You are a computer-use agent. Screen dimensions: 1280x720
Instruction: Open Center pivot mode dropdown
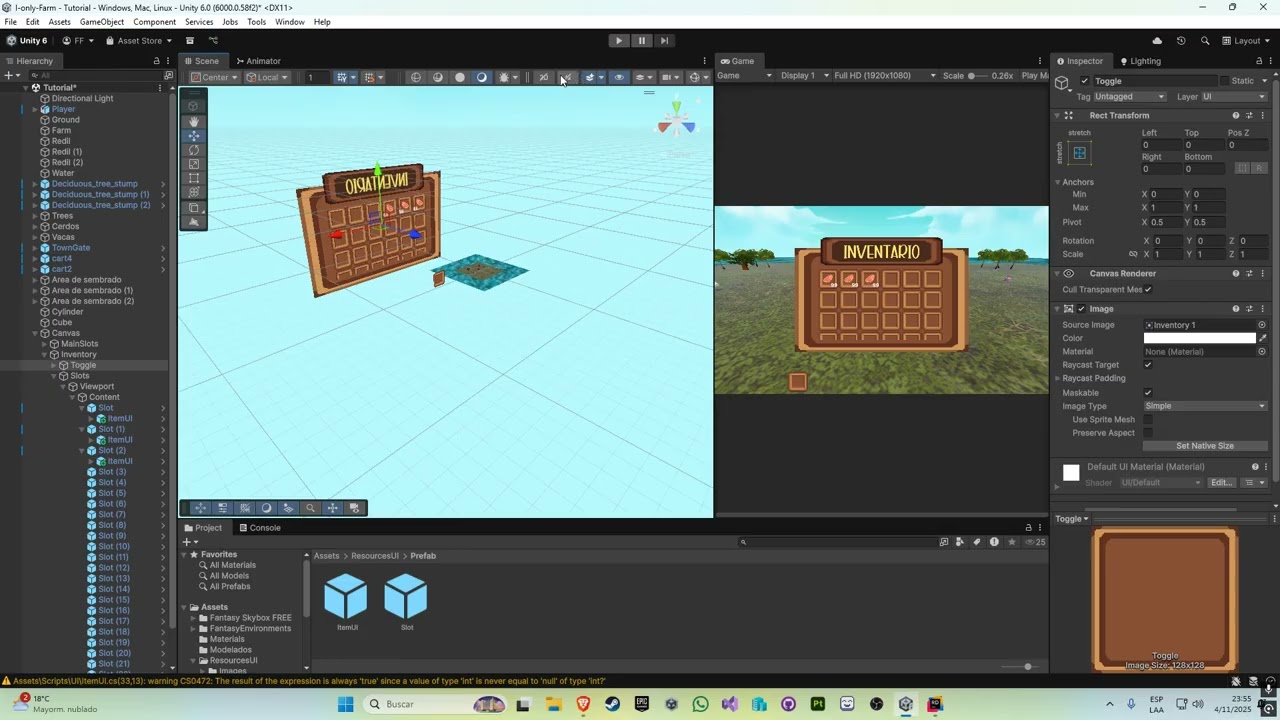tap(215, 77)
